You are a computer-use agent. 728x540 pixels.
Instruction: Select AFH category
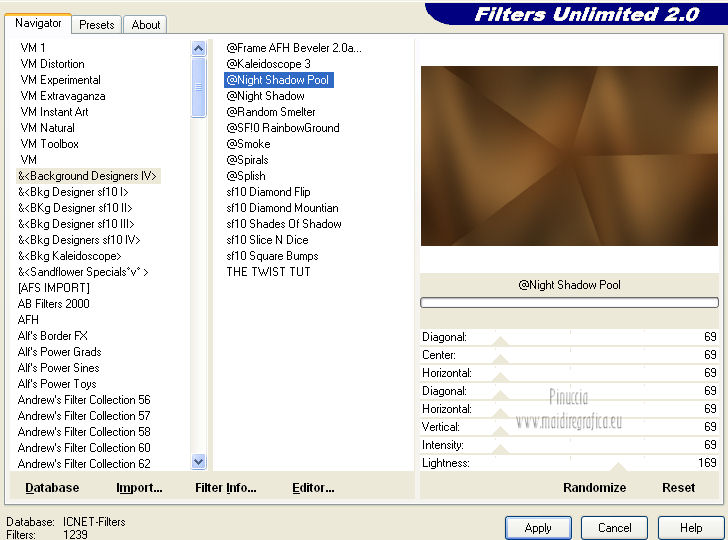click(28, 320)
